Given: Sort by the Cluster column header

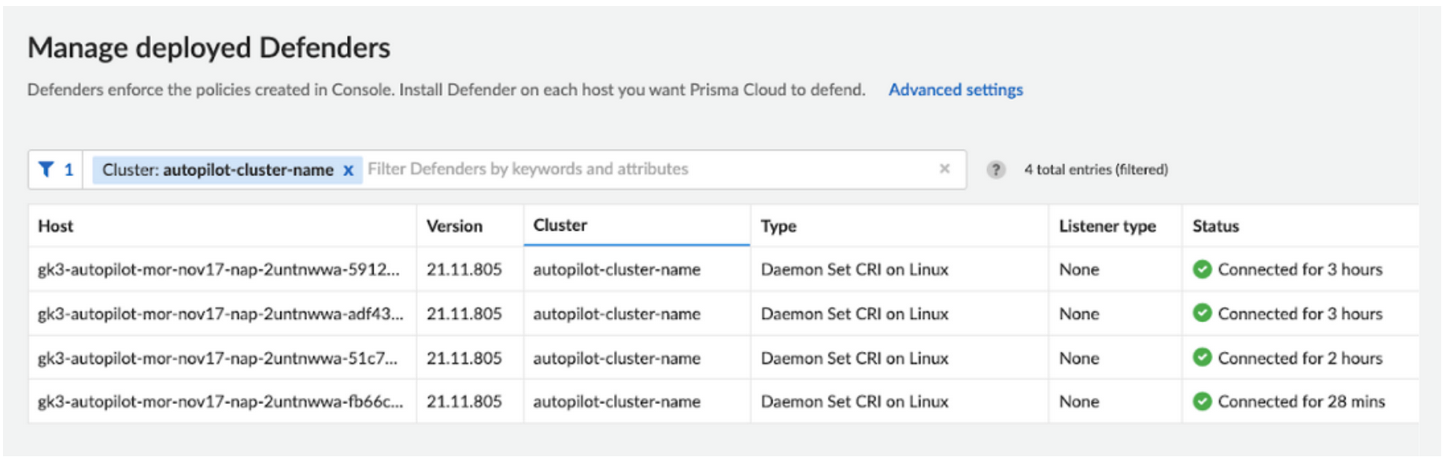Looking at the screenshot, I should [560, 225].
